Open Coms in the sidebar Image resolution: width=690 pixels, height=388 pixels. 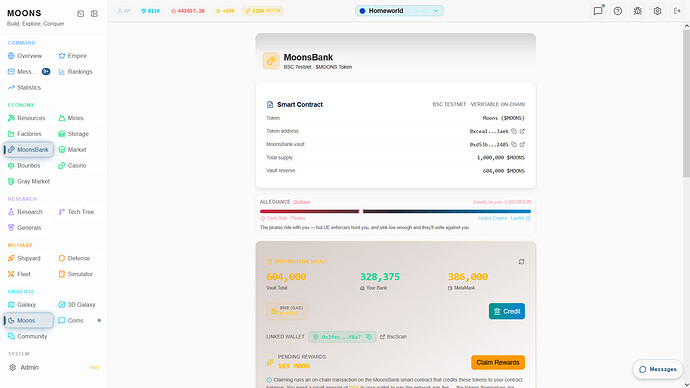[x=71, y=320]
